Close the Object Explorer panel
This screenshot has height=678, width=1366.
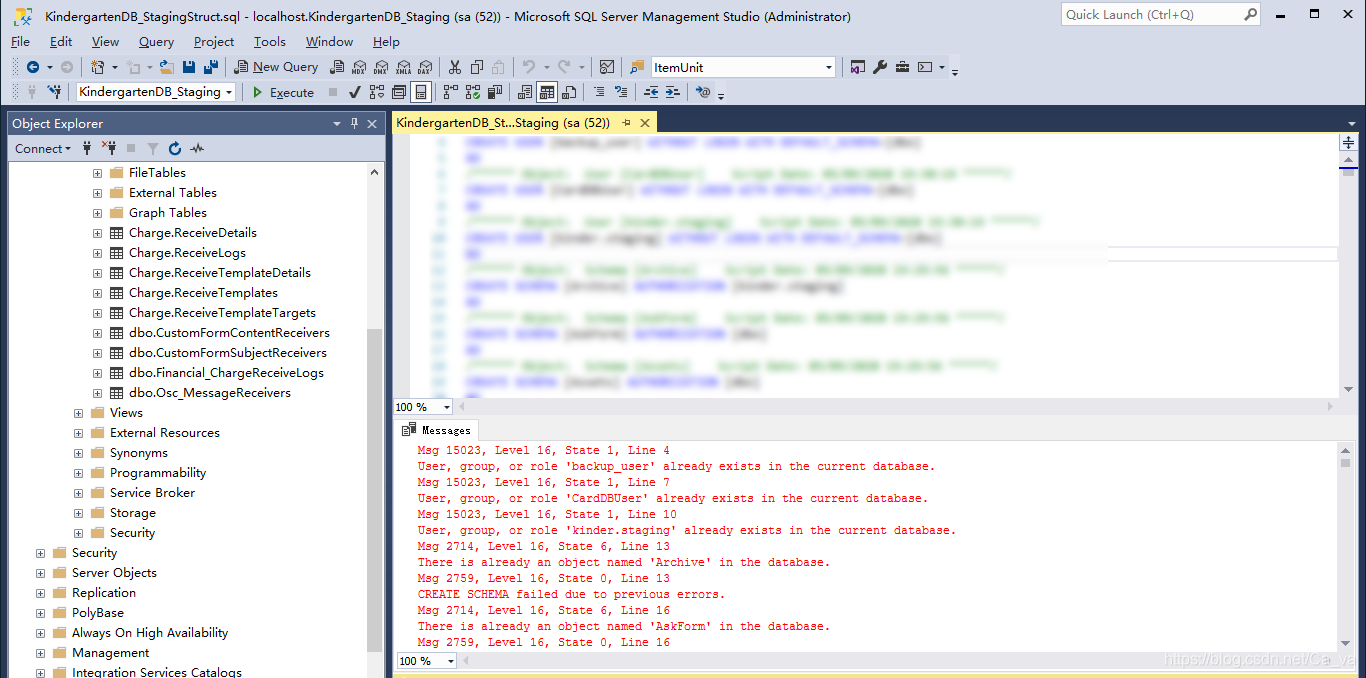(372, 123)
